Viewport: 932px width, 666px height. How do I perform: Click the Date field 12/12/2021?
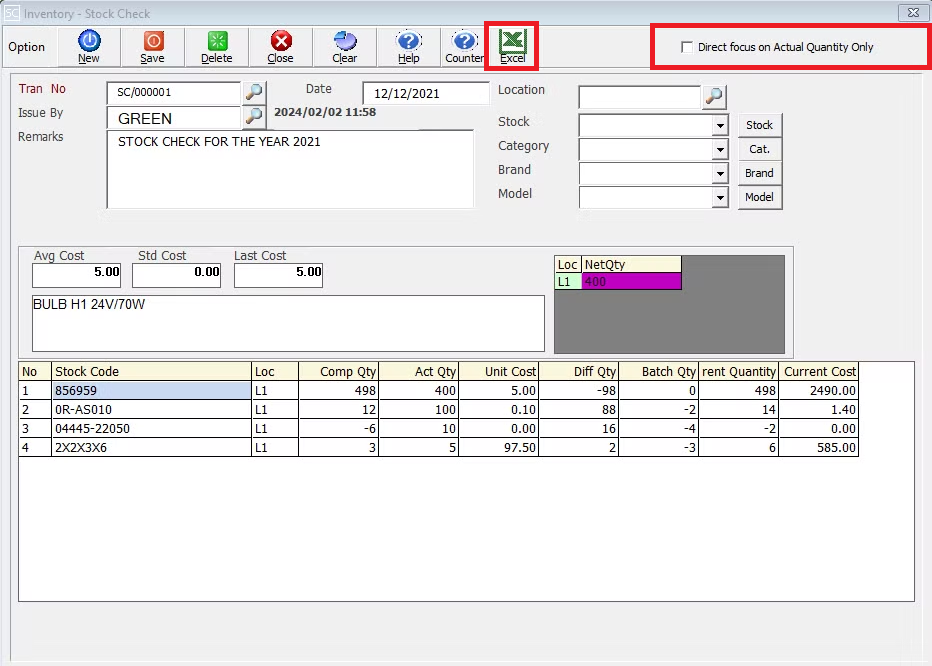pos(425,93)
